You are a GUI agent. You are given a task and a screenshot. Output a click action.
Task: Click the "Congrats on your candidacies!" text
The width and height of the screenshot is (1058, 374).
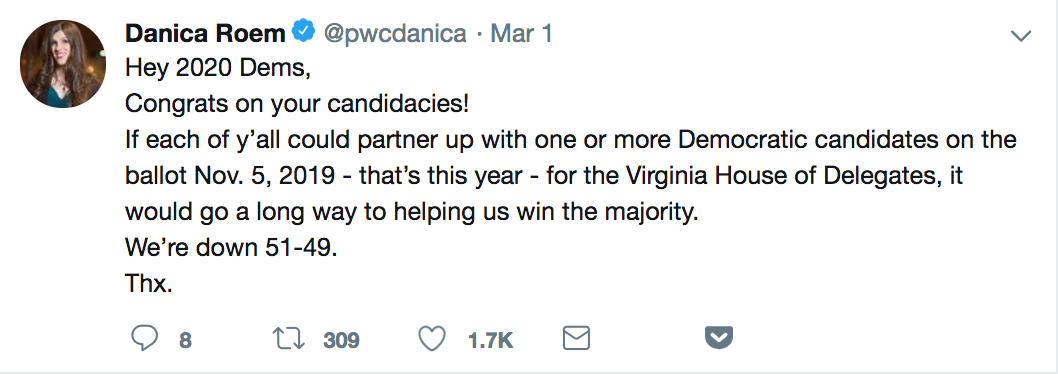click(x=297, y=104)
